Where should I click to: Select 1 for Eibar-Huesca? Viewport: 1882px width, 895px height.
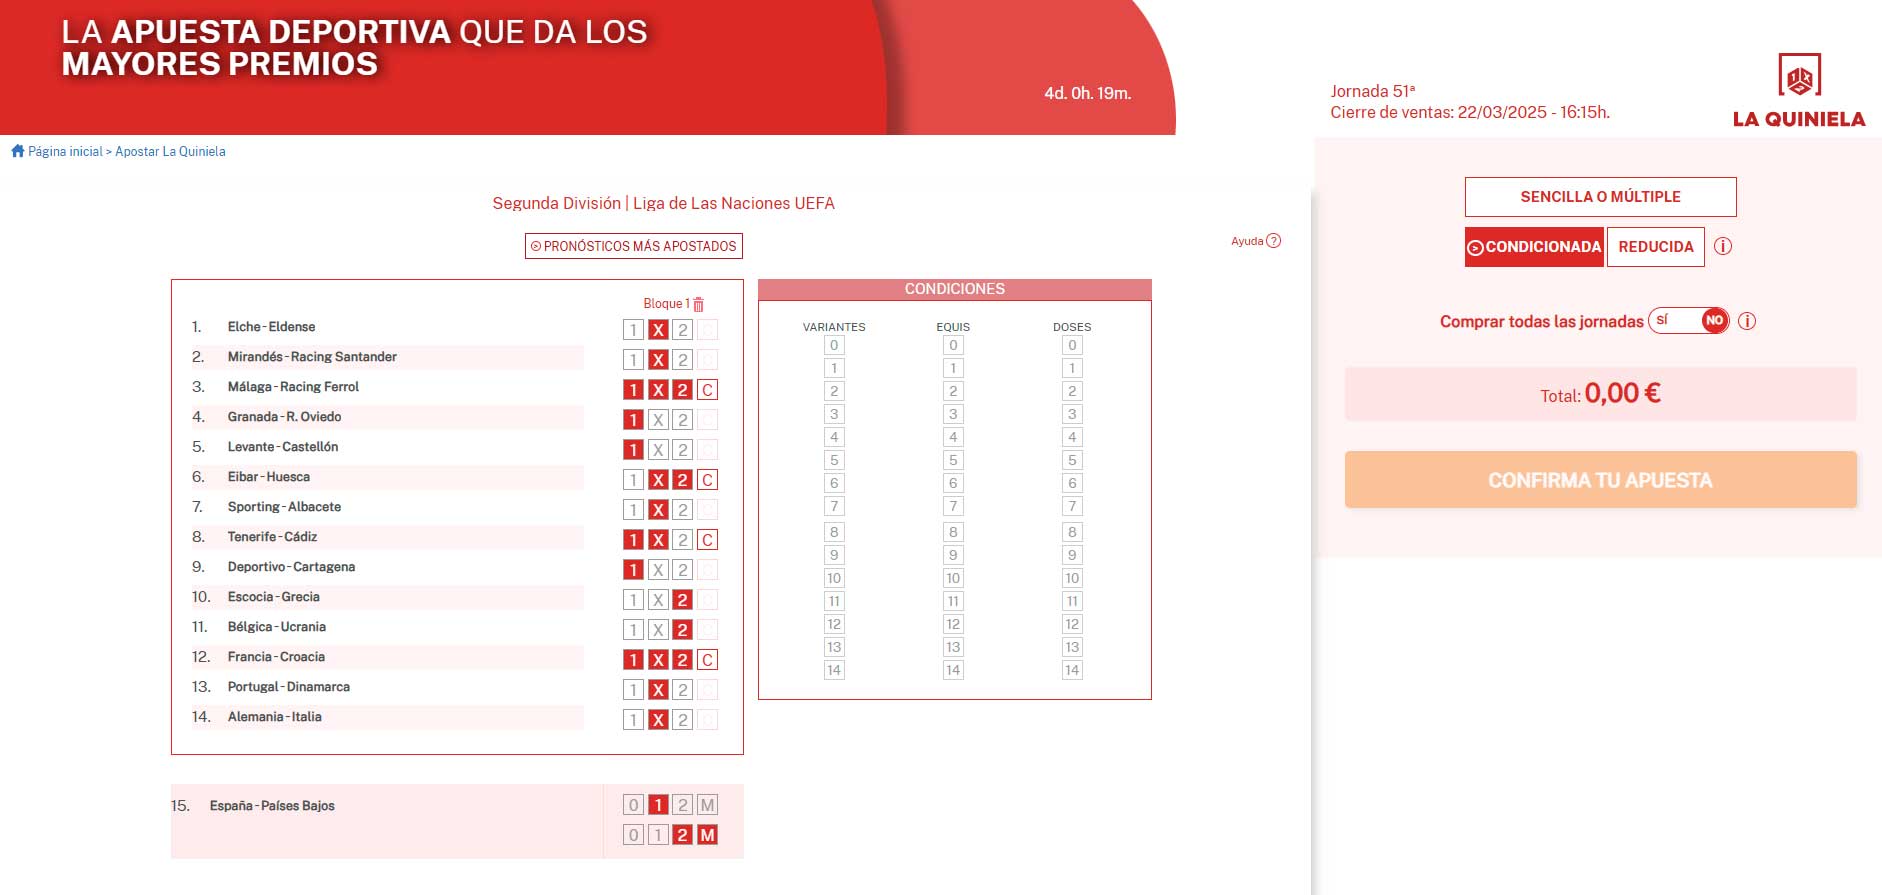tap(633, 480)
